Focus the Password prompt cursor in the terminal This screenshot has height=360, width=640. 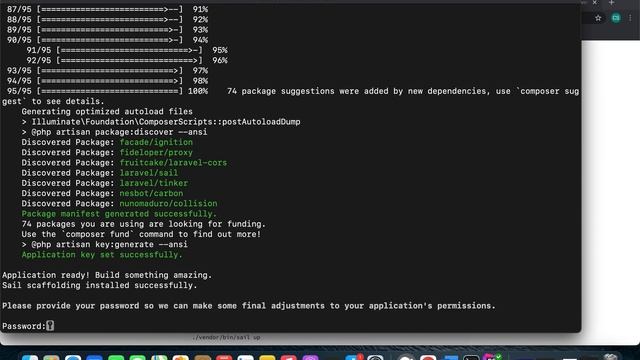coord(50,326)
